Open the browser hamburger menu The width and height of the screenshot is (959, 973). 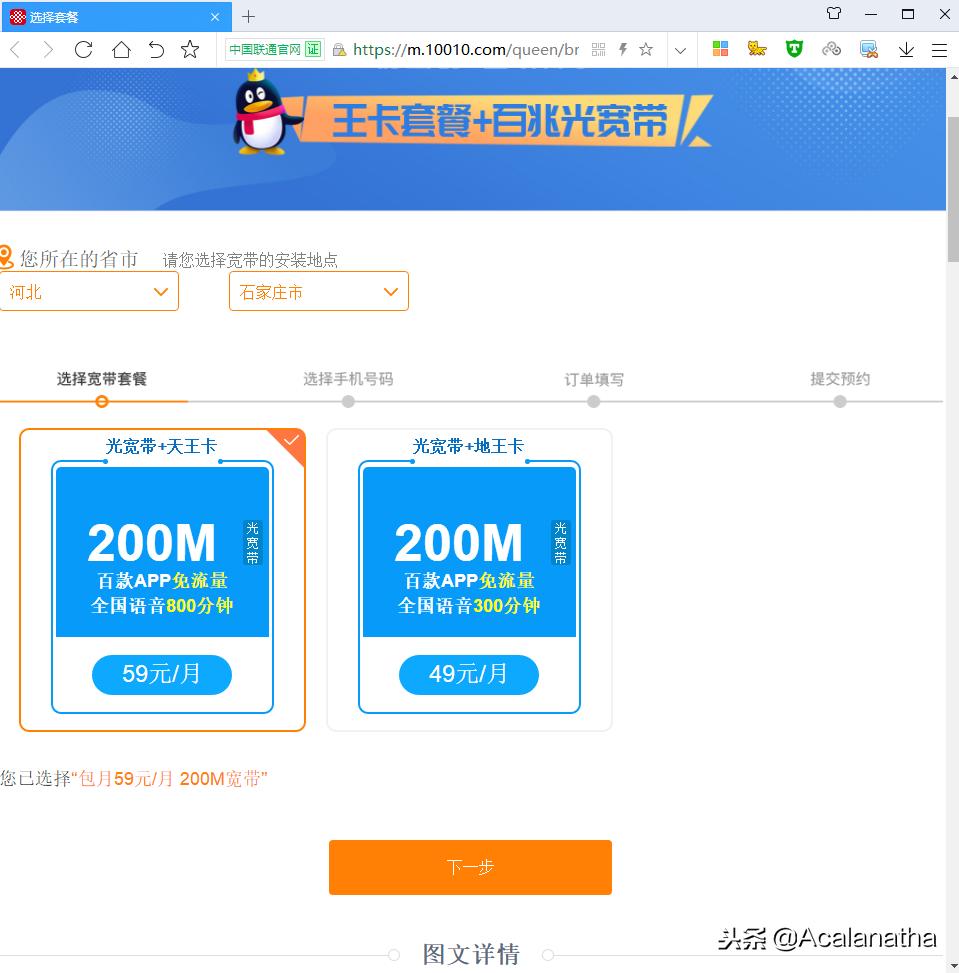click(x=939, y=50)
